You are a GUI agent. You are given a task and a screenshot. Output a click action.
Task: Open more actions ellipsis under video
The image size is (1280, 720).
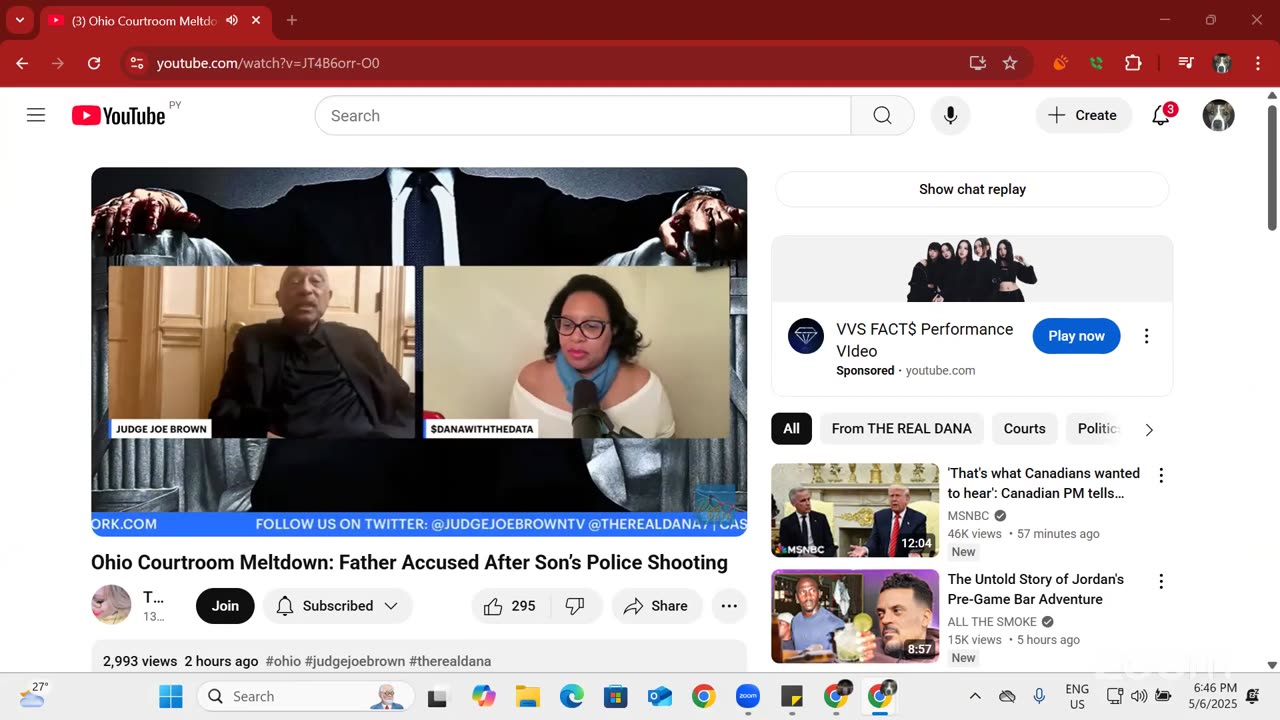coord(729,606)
